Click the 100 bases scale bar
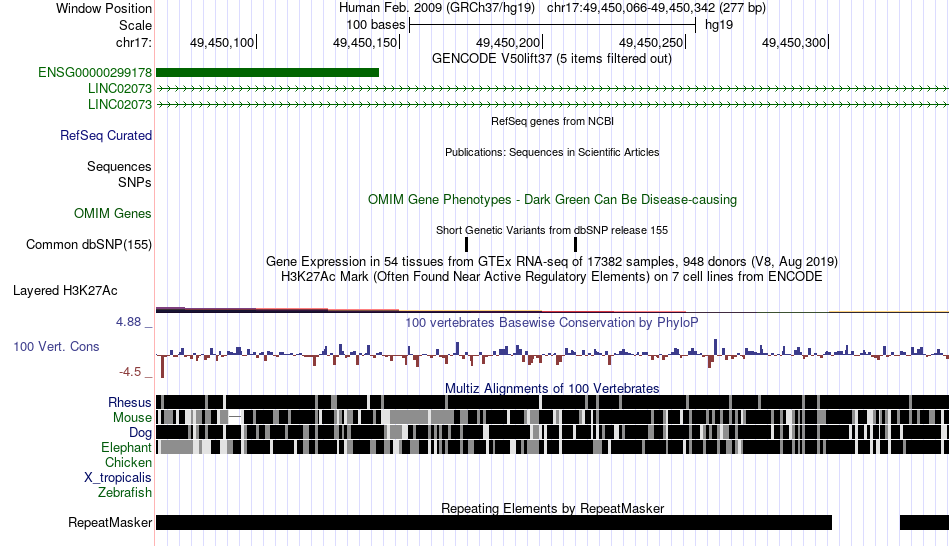The width and height of the screenshot is (950, 546). pyautogui.click(x=553, y=25)
